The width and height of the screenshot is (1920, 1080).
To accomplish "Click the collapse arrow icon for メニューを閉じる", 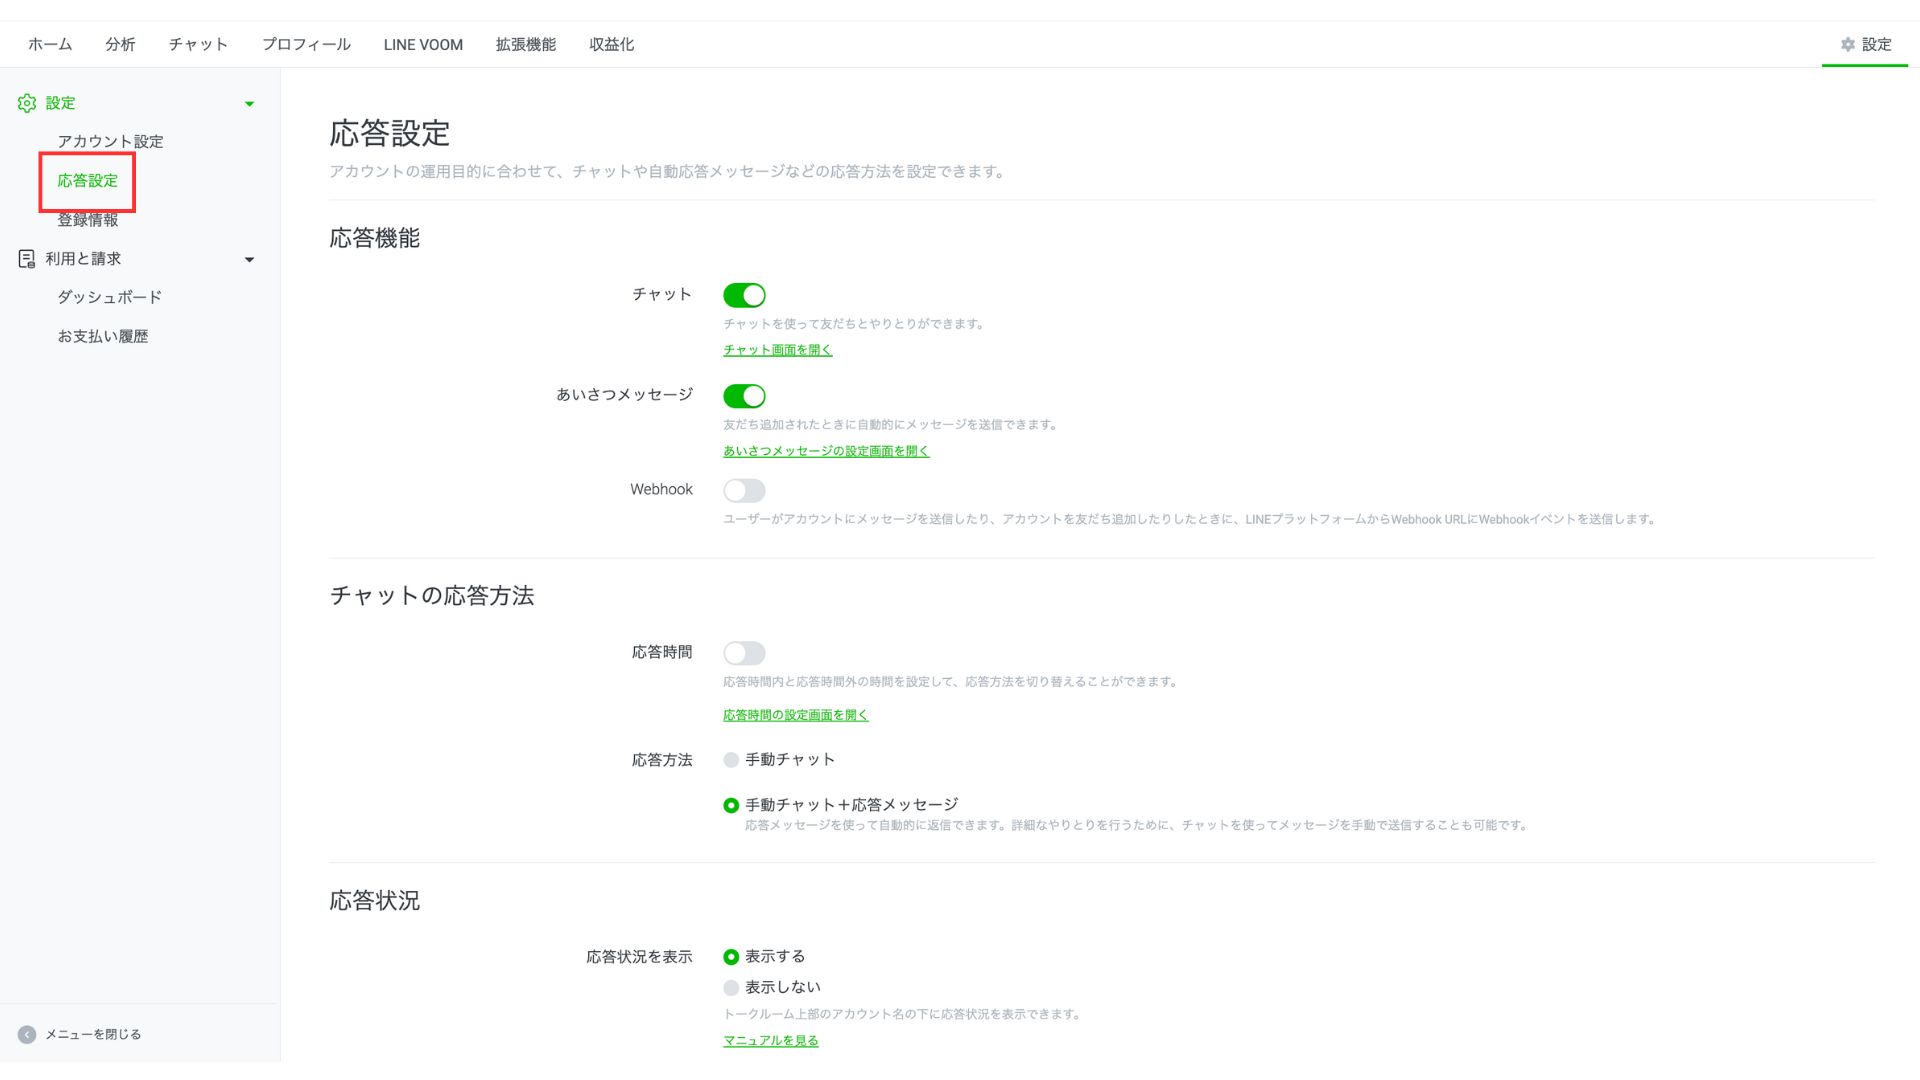I will tap(27, 1035).
